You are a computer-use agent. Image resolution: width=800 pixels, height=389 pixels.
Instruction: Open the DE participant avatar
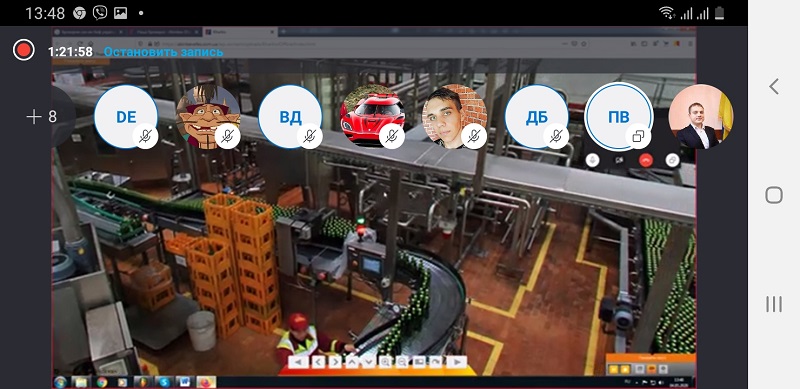click(126, 117)
